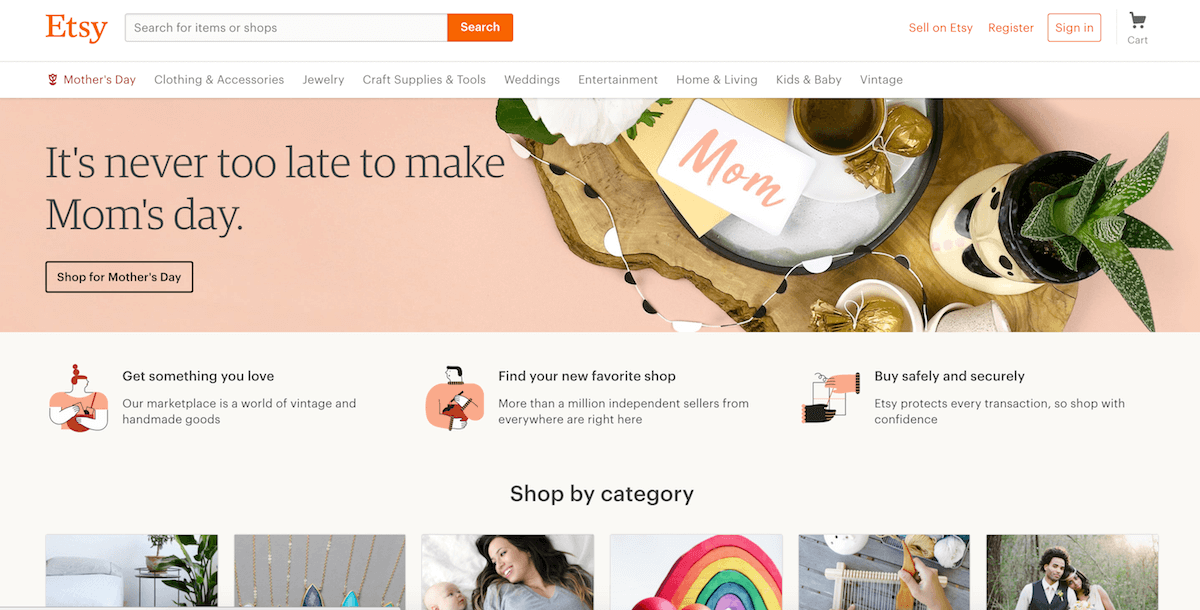
Task: Open the Register link
Action: (x=1011, y=28)
